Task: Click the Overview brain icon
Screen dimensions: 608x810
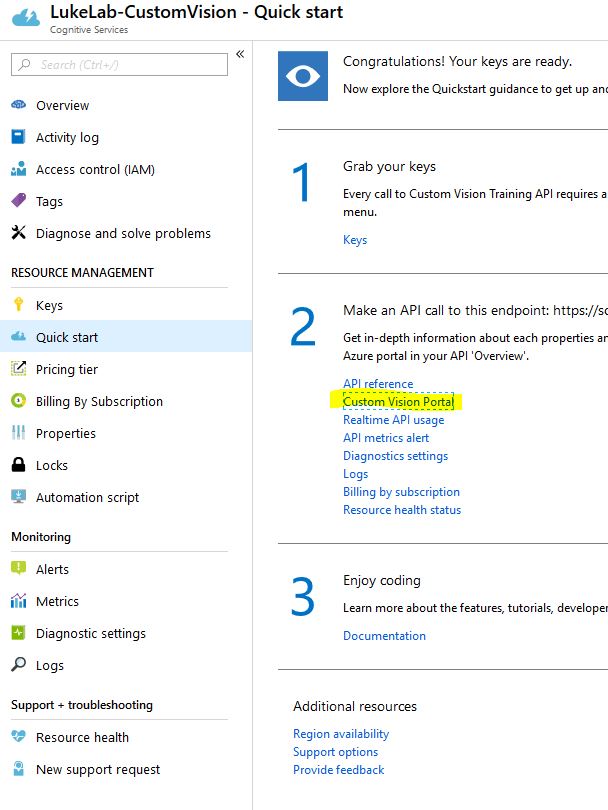Action: point(19,105)
